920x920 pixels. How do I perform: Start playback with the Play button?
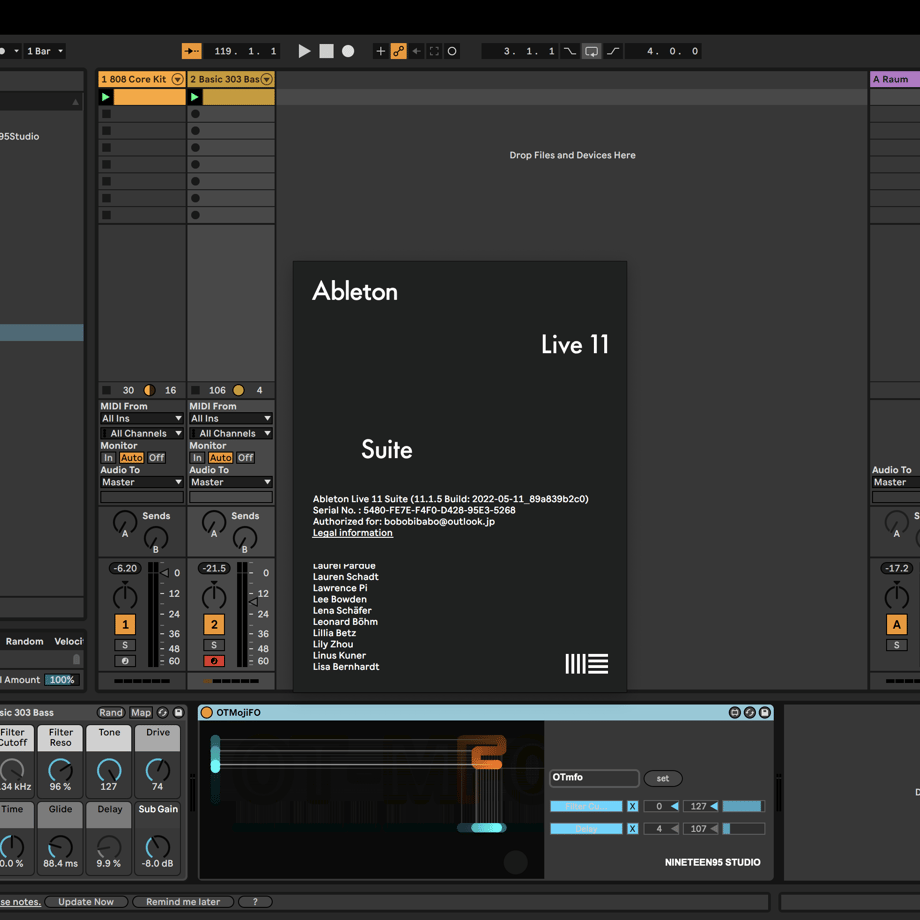coord(304,51)
